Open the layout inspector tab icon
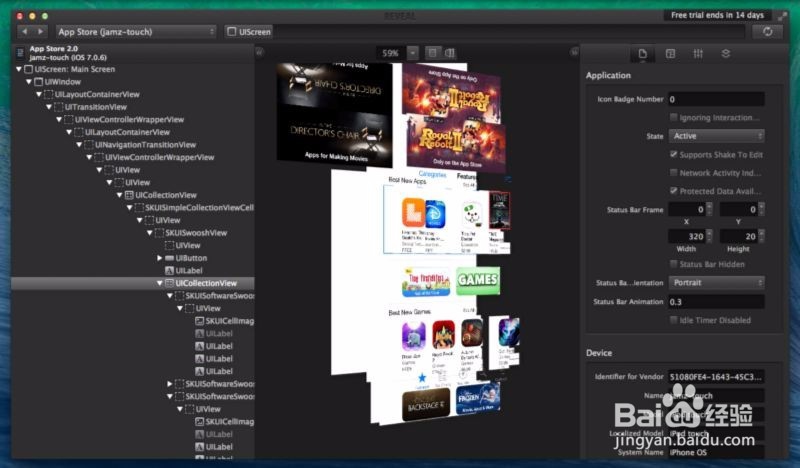Screen dimensions: 800x468 pyautogui.click(x=670, y=54)
